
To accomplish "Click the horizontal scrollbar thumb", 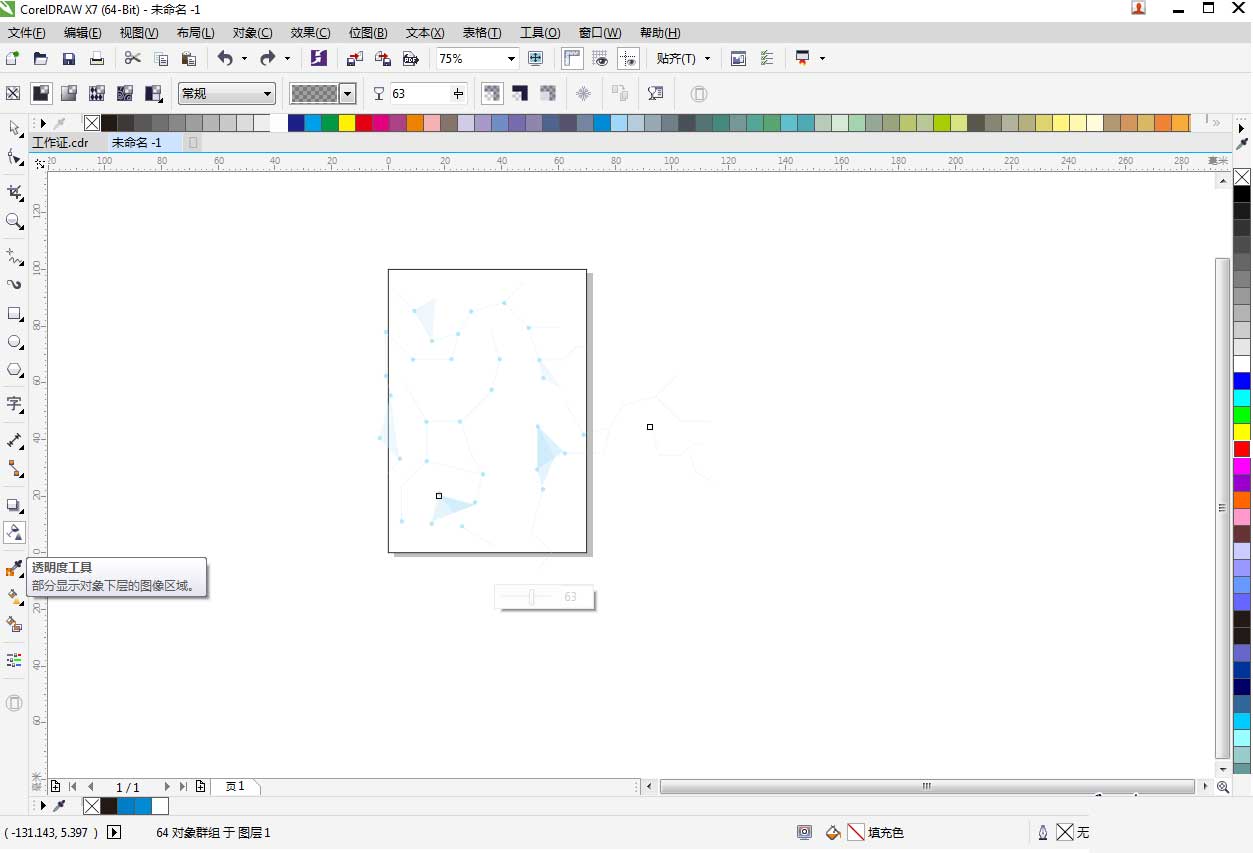I will pyautogui.click(x=927, y=787).
